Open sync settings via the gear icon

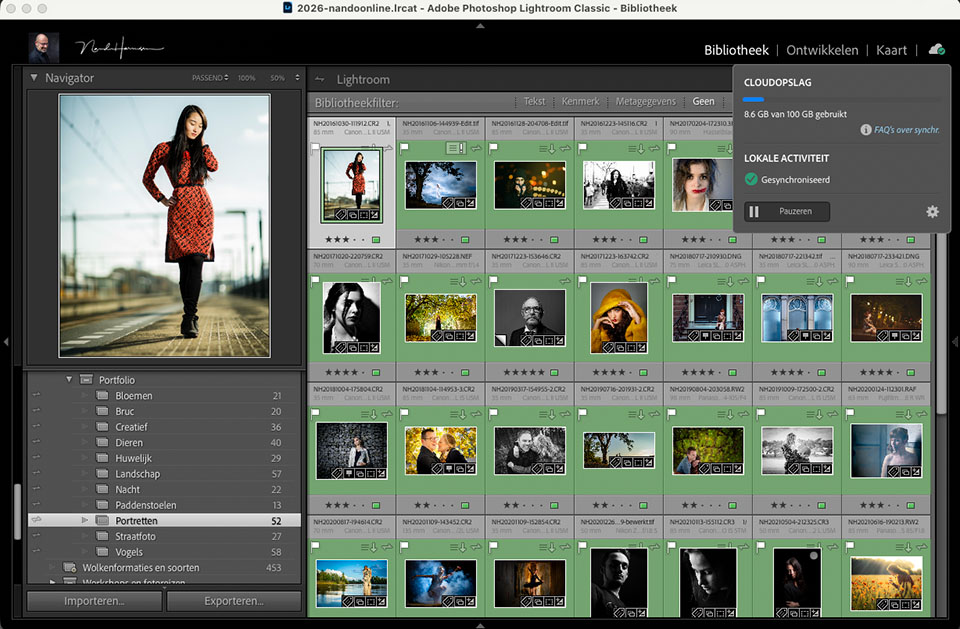[x=932, y=211]
